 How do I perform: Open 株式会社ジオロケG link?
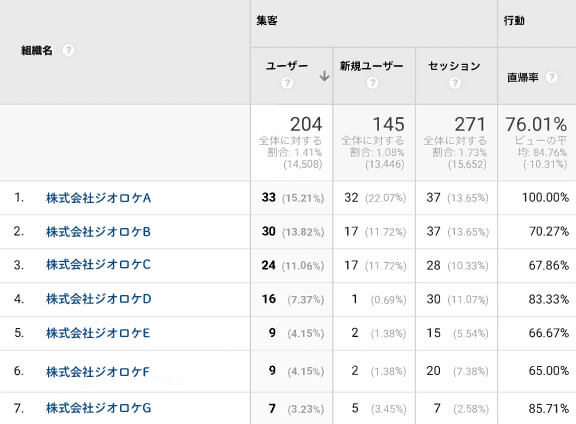click(98, 408)
